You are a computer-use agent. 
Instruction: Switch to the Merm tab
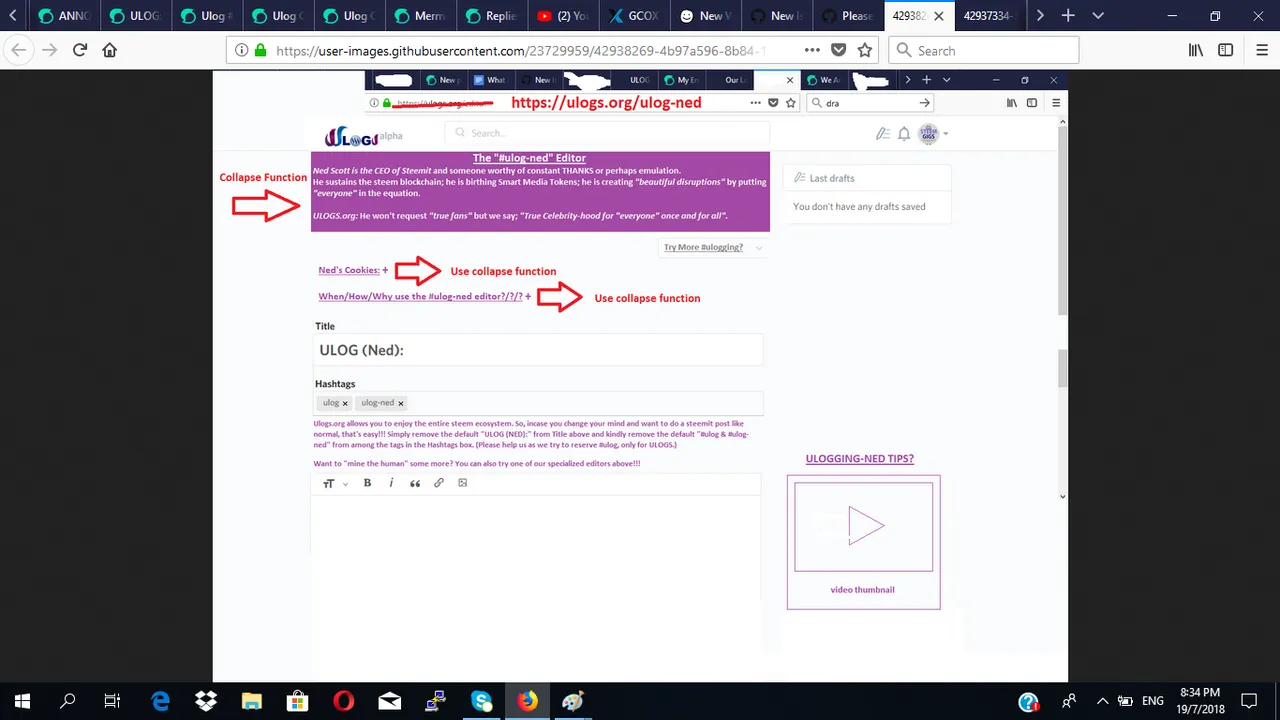[420, 16]
